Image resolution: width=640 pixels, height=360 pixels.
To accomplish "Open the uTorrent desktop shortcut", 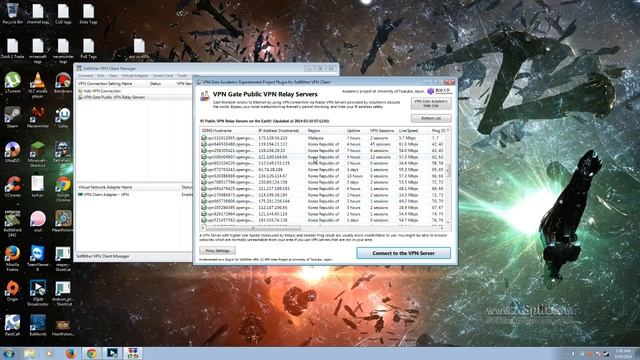I will click(x=12, y=83).
